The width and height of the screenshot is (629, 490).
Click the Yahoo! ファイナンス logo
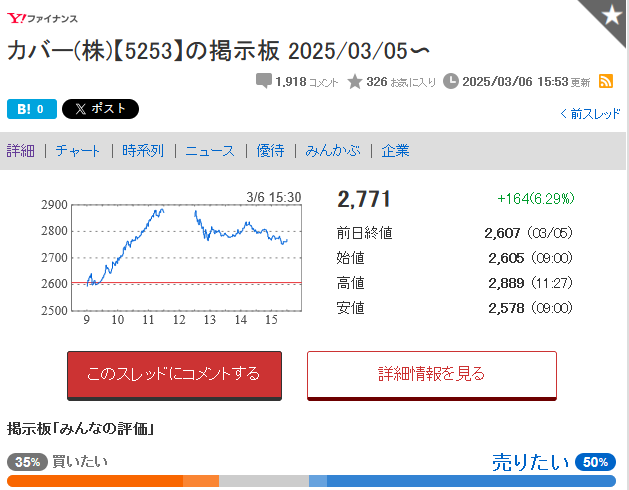click(x=42, y=18)
